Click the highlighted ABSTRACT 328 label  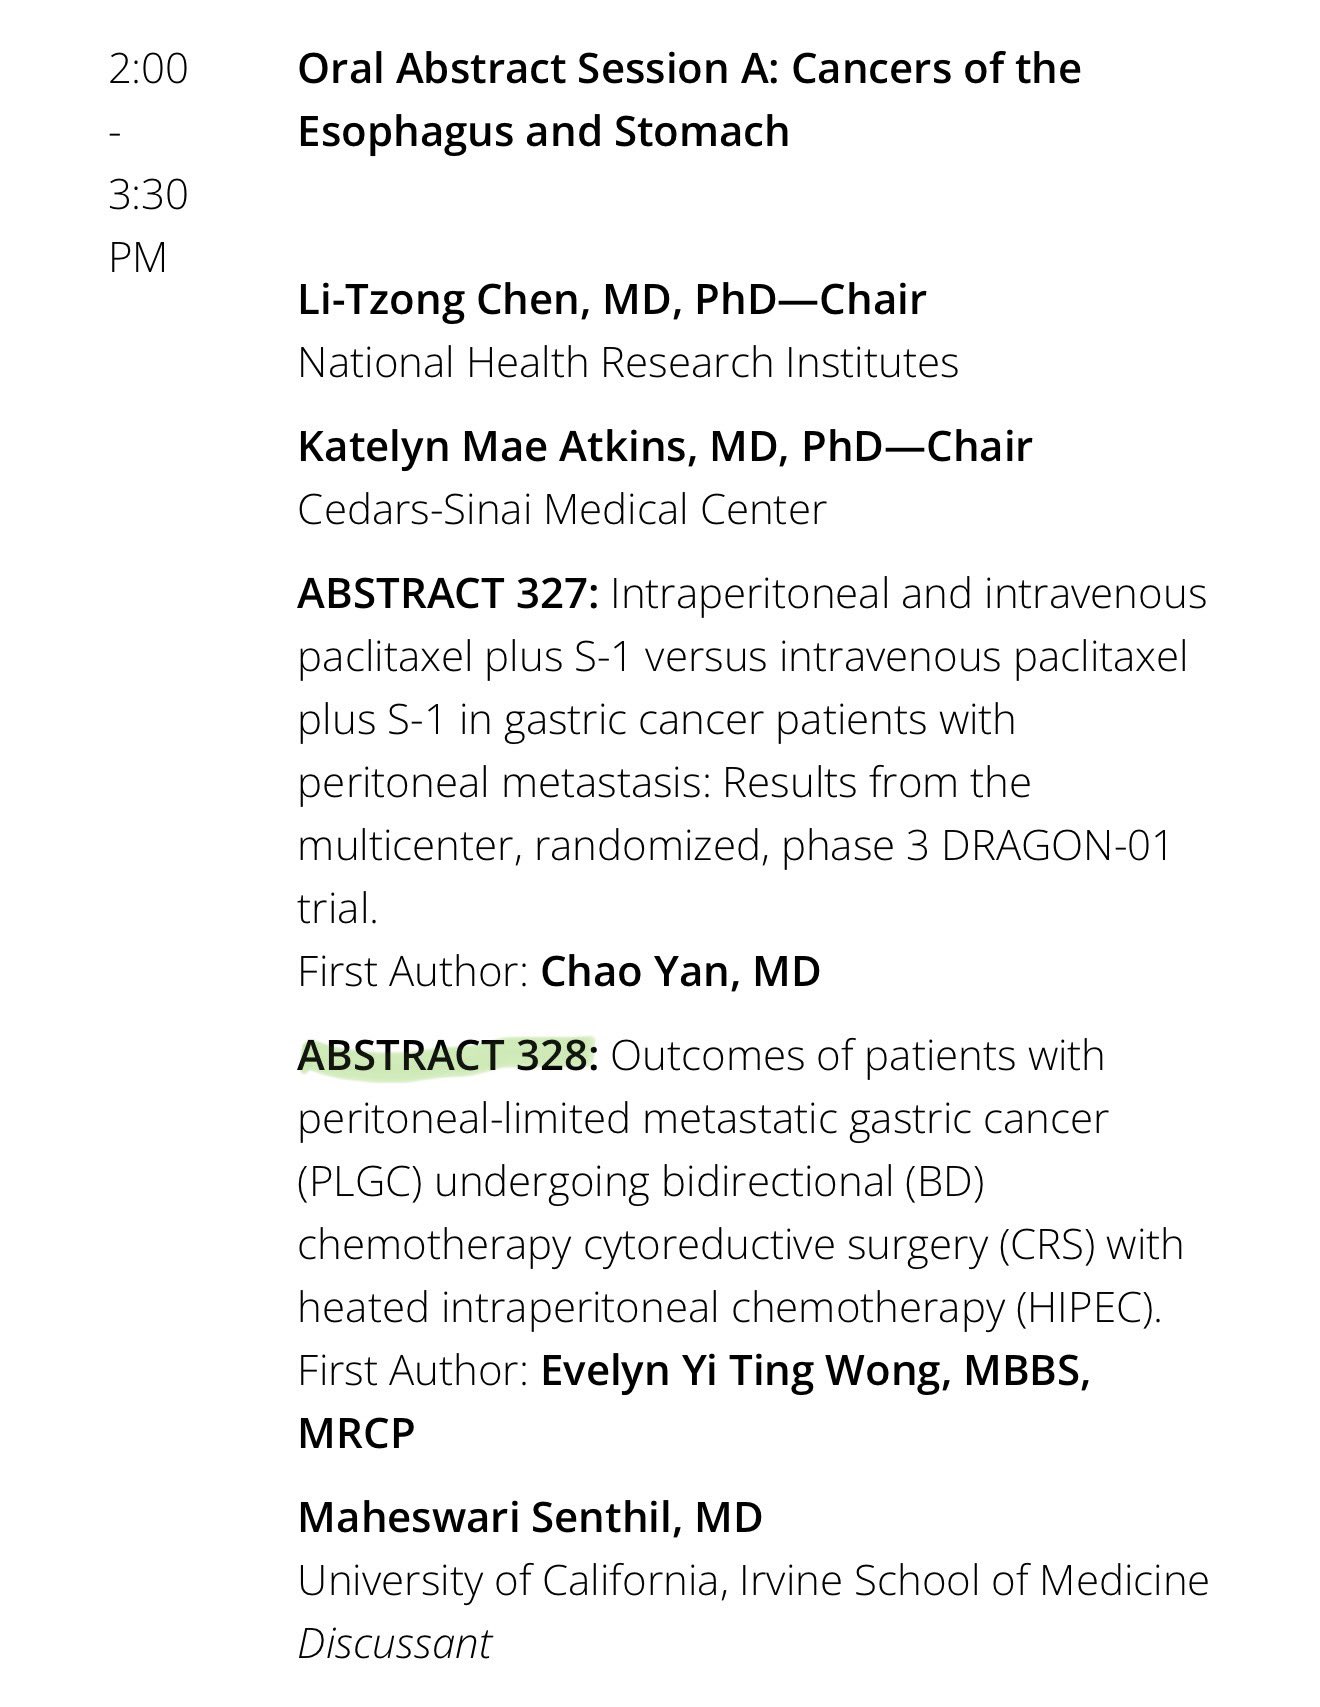(448, 1056)
